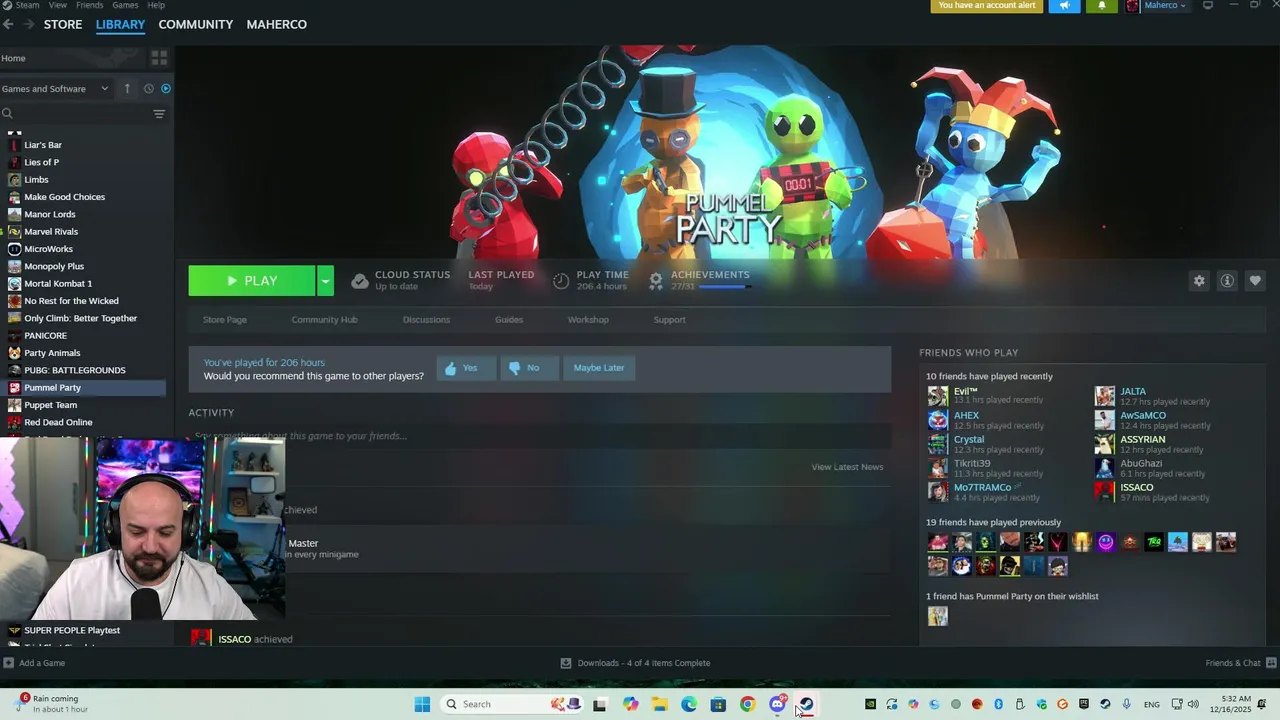Screen dimensions: 1280x720
Task: Click the library search field
Action: pyautogui.click(x=75, y=114)
